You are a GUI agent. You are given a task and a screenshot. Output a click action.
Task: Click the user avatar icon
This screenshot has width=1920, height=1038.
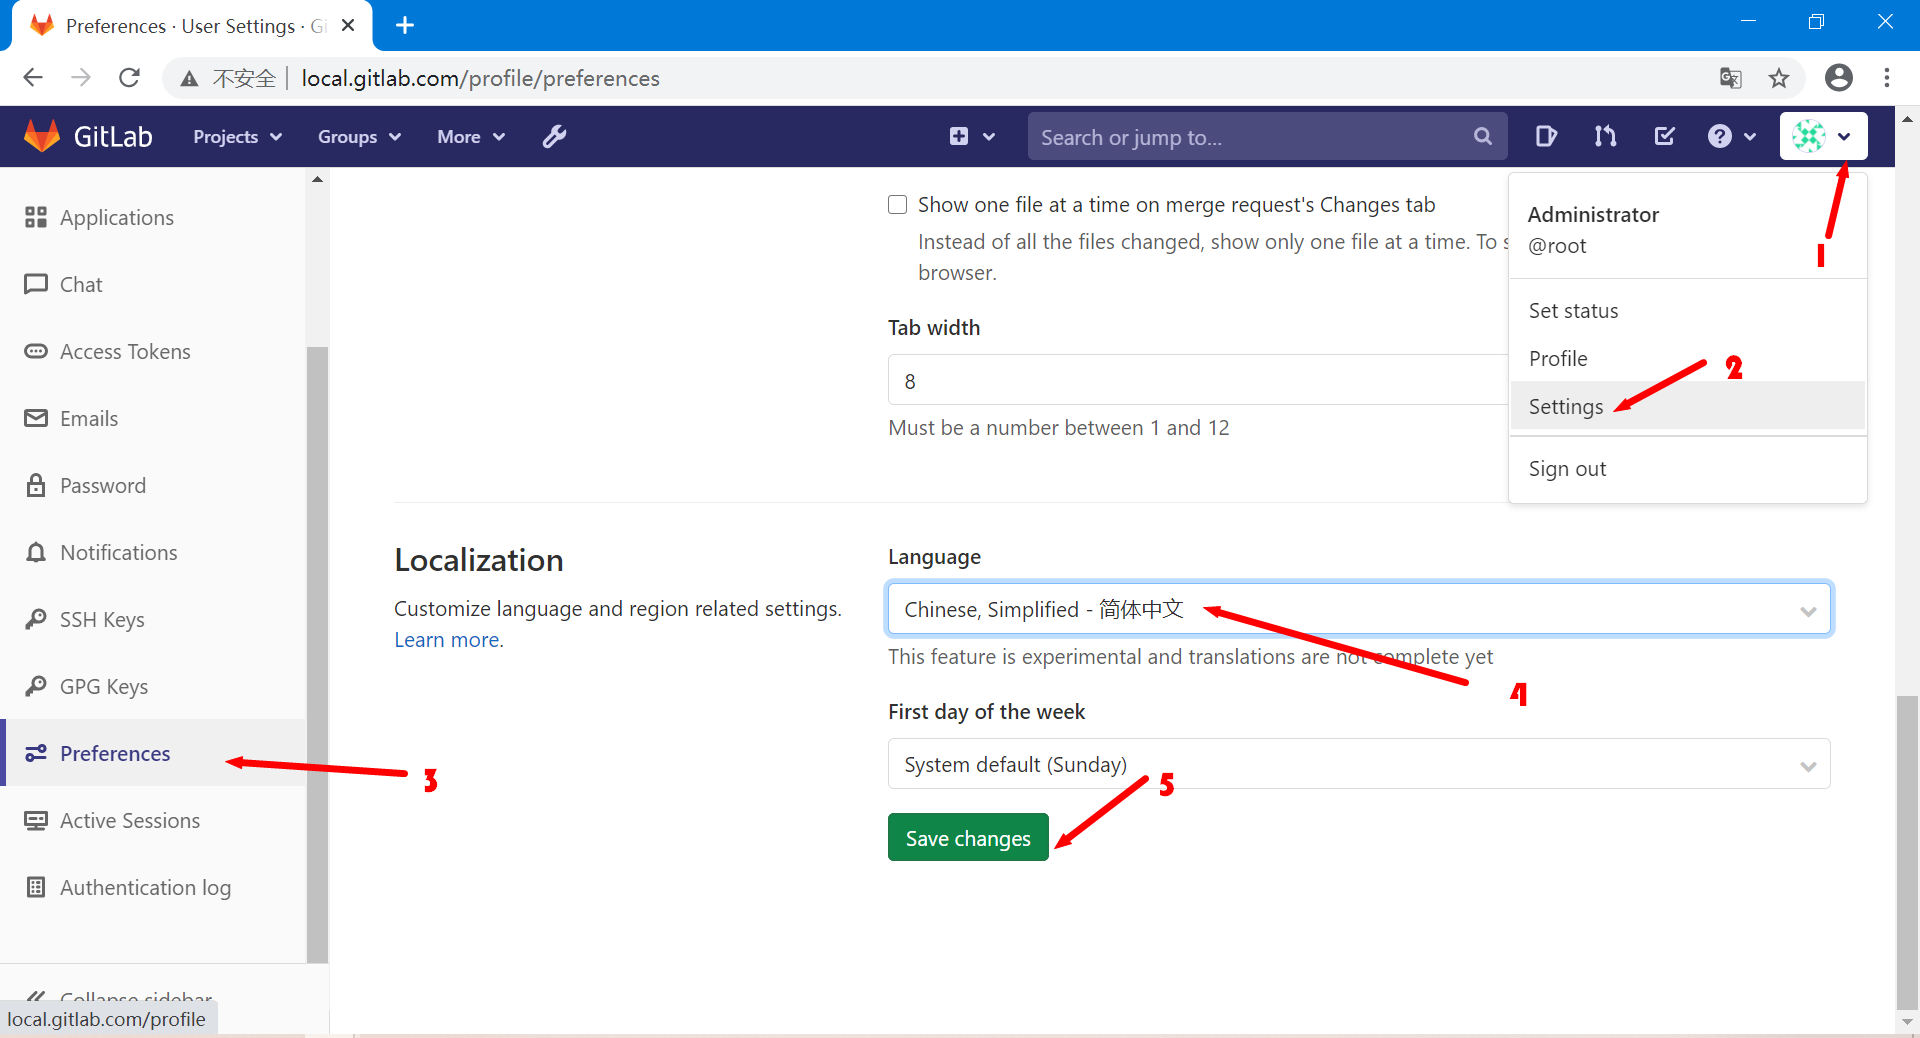1809,136
